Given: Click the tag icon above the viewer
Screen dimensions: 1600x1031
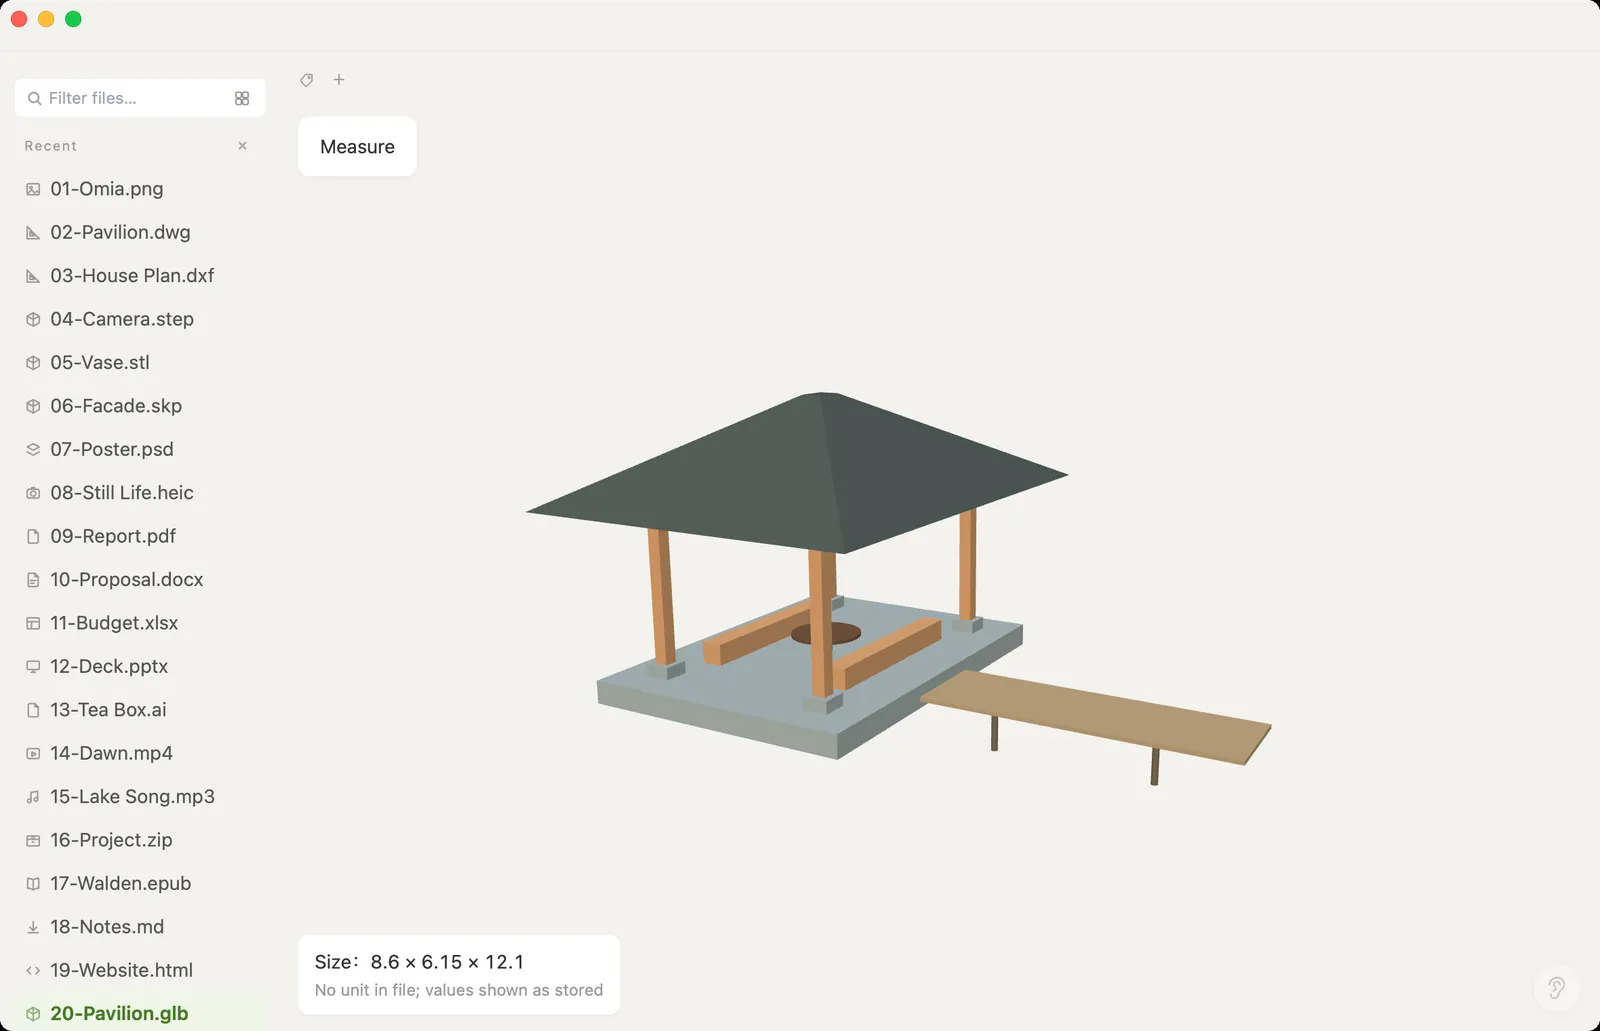Looking at the screenshot, I should (x=307, y=80).
